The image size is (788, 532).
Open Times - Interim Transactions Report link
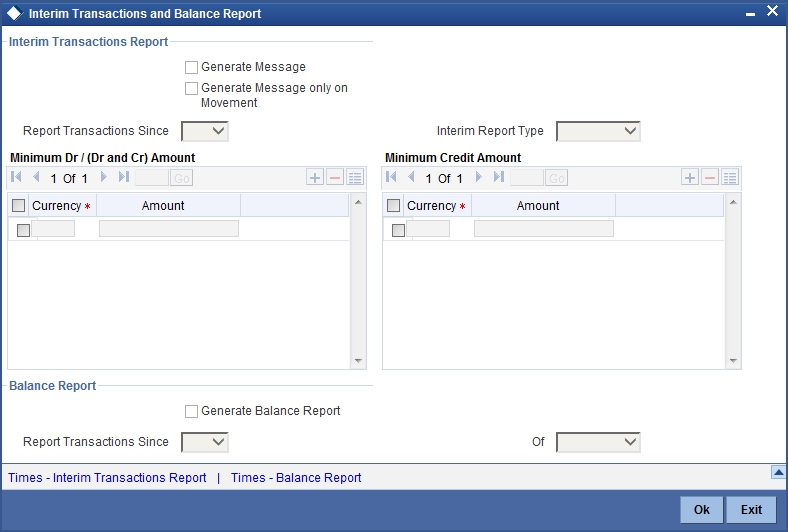point(107,477)
